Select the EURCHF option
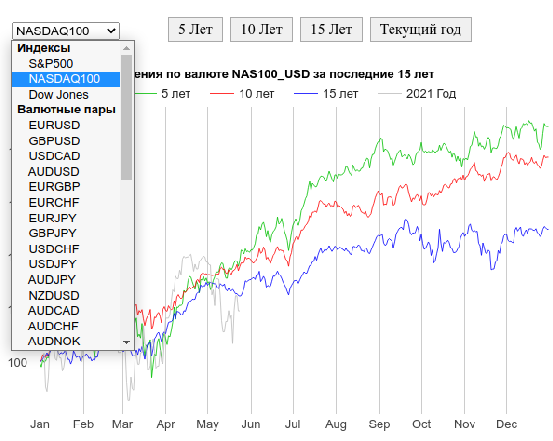 [66, 203]
